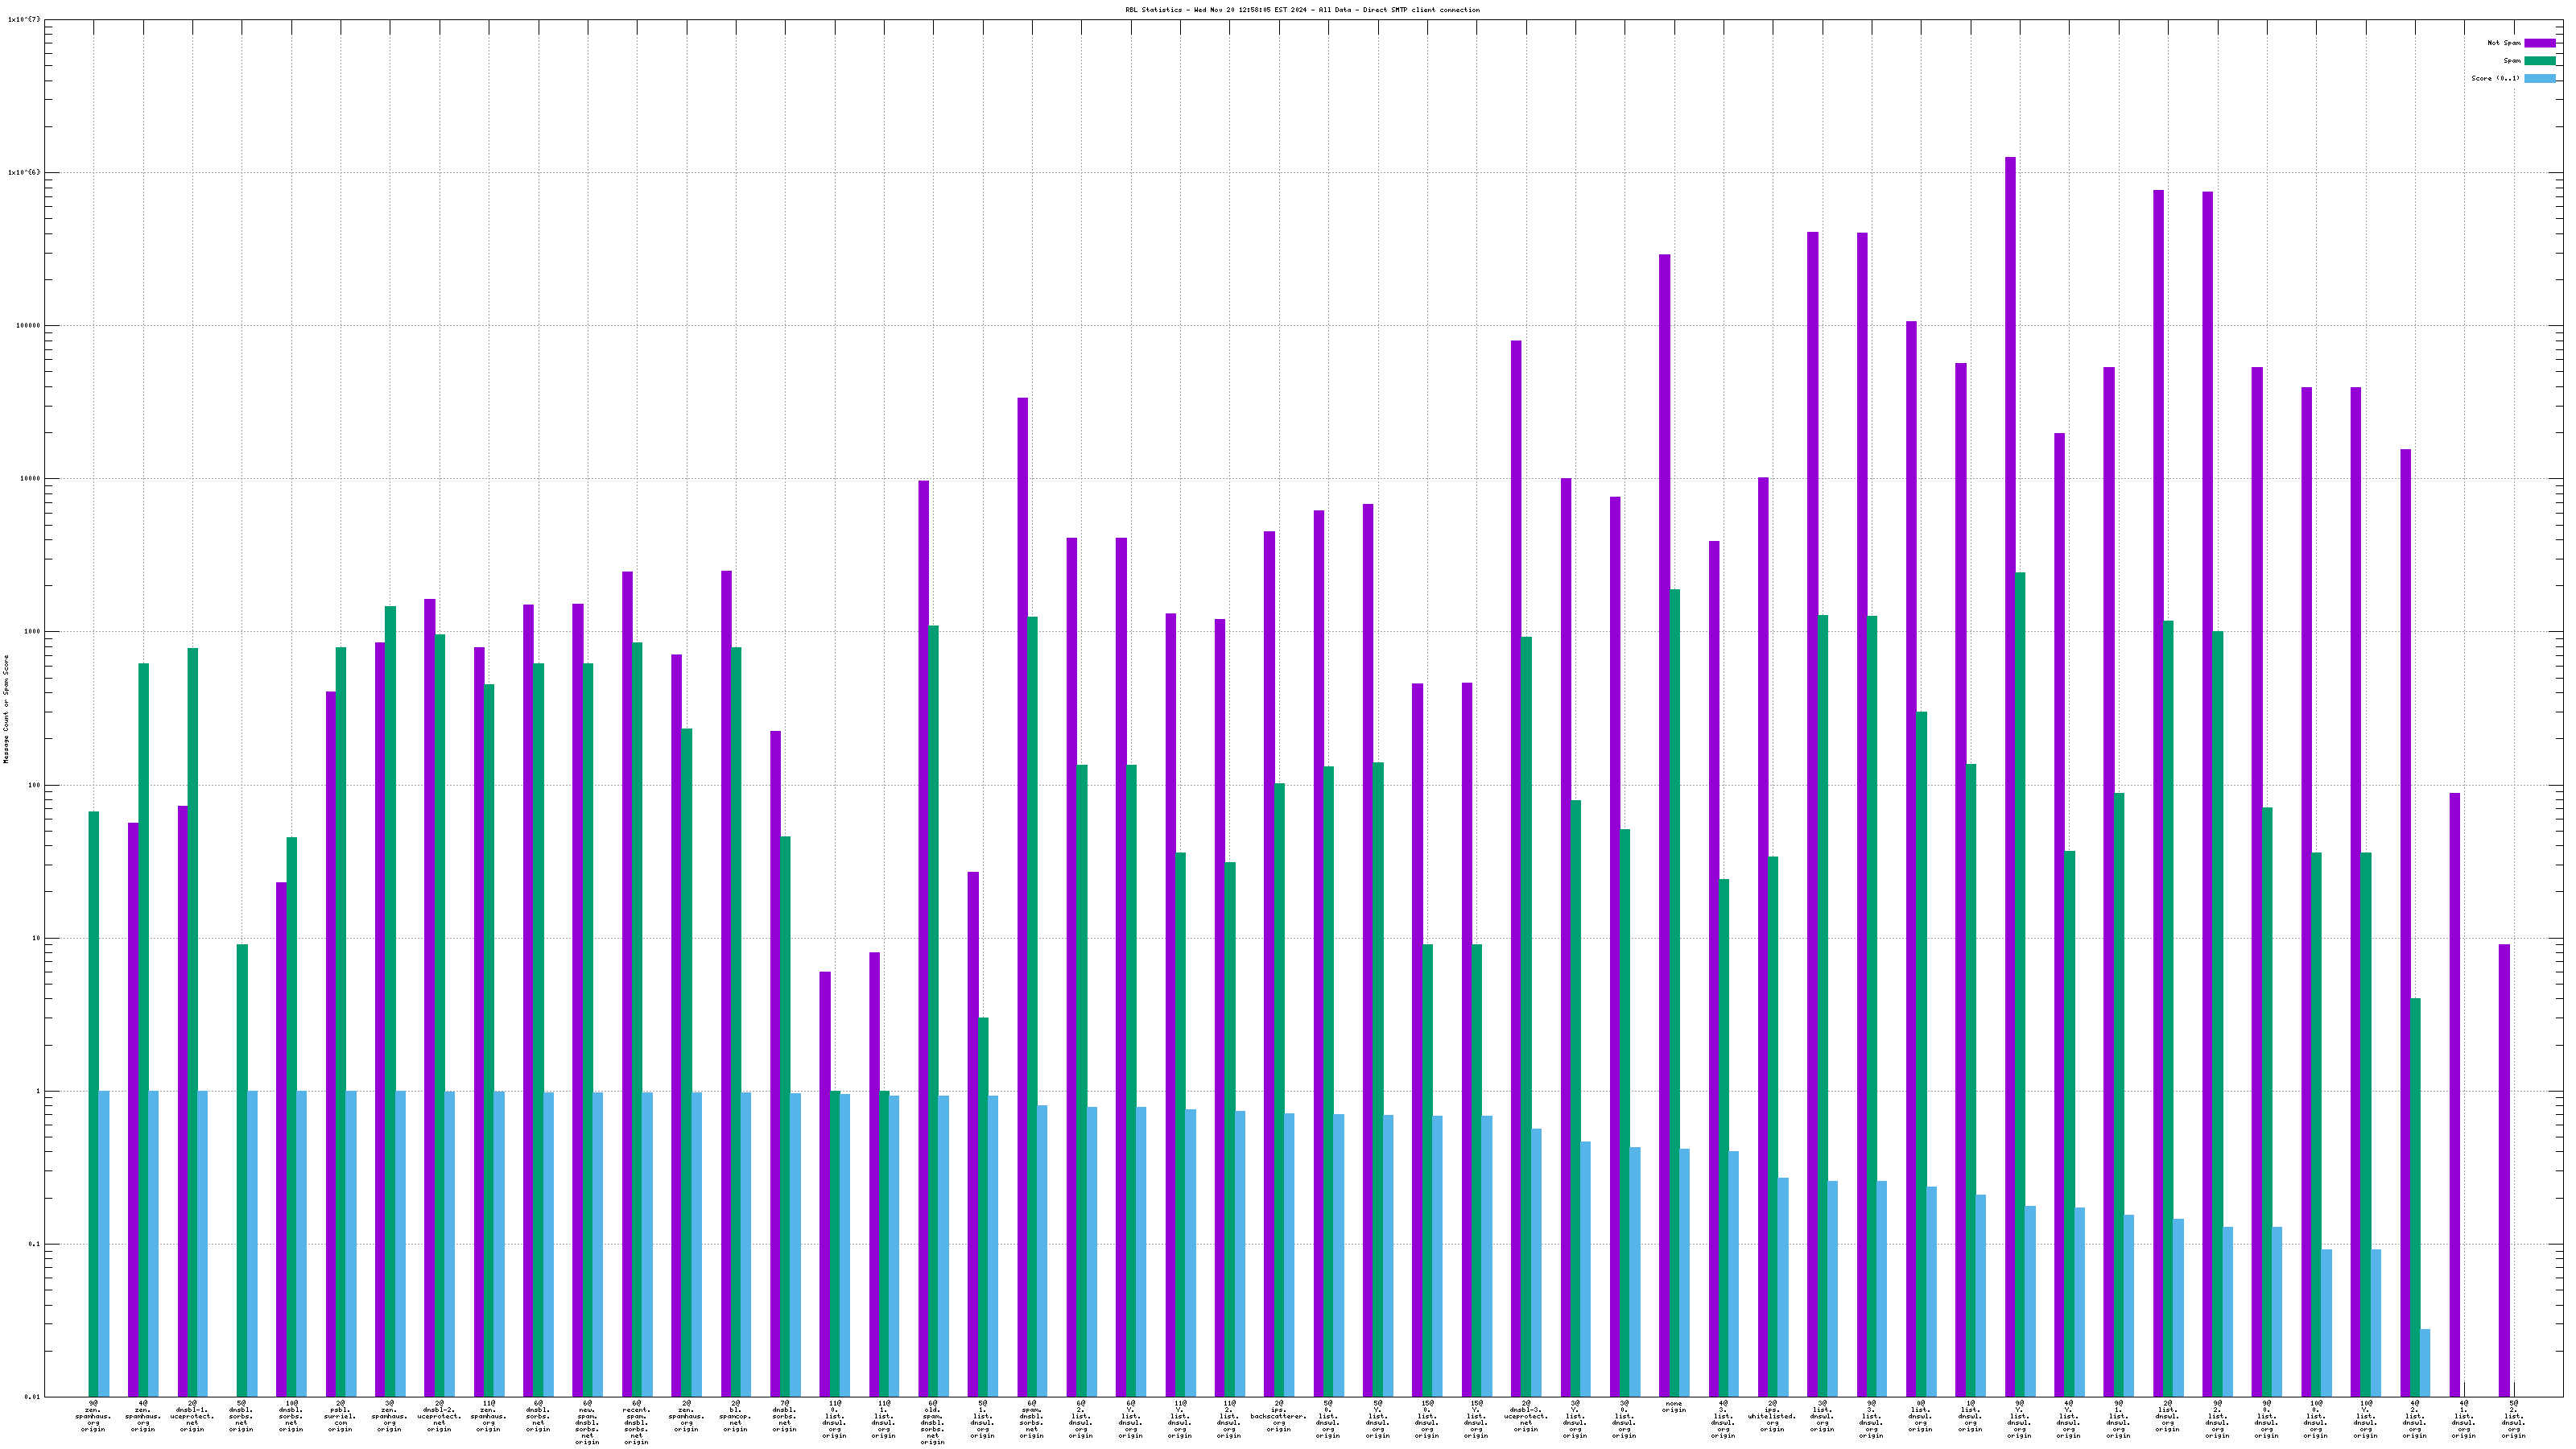Click the 'psbl.surriel.com' x-axis label

(340, 1416)
